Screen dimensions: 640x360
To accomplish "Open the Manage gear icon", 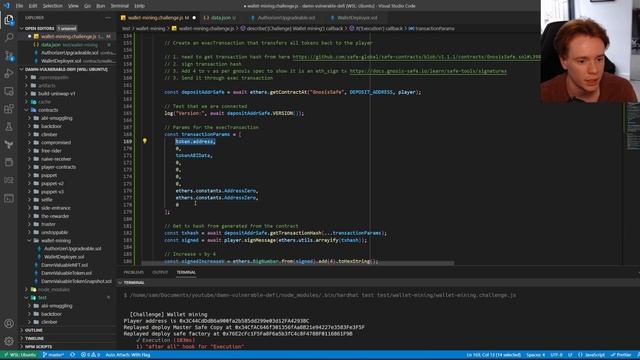I will click(9, 341).
